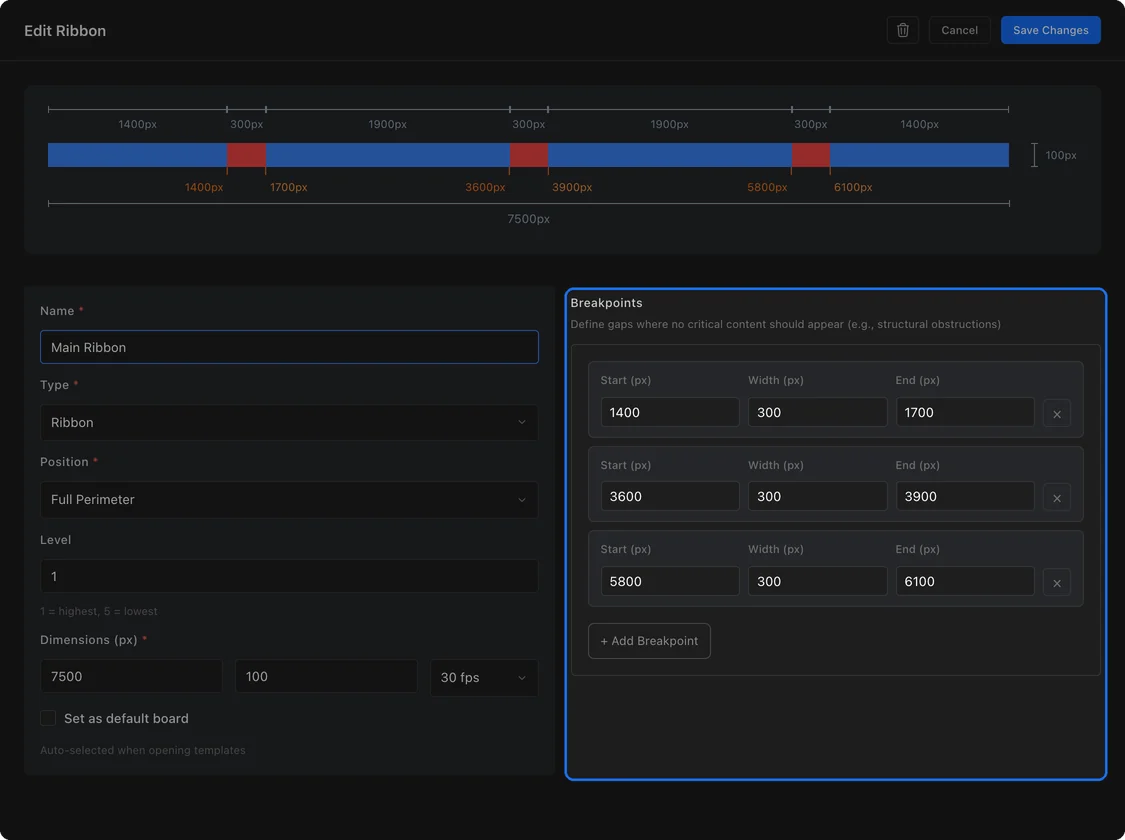Image resolution: width=1125 pixels, height=840 pixels.
Task: Remove the breakpoint starting at 5800
Action: coord(1057,582)
